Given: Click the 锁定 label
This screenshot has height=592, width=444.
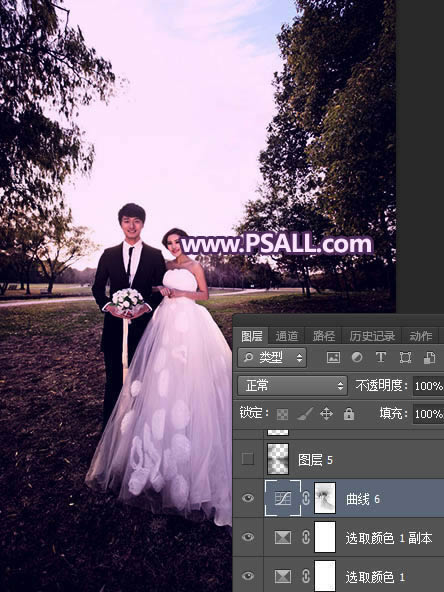Looking at the screenshot, I should coord(254,413).
